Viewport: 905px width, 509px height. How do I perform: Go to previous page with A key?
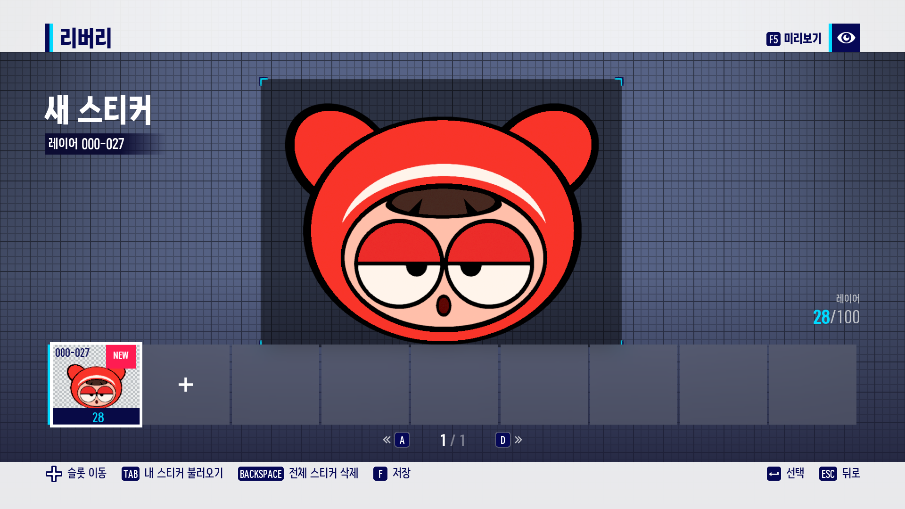pos(402,440)
